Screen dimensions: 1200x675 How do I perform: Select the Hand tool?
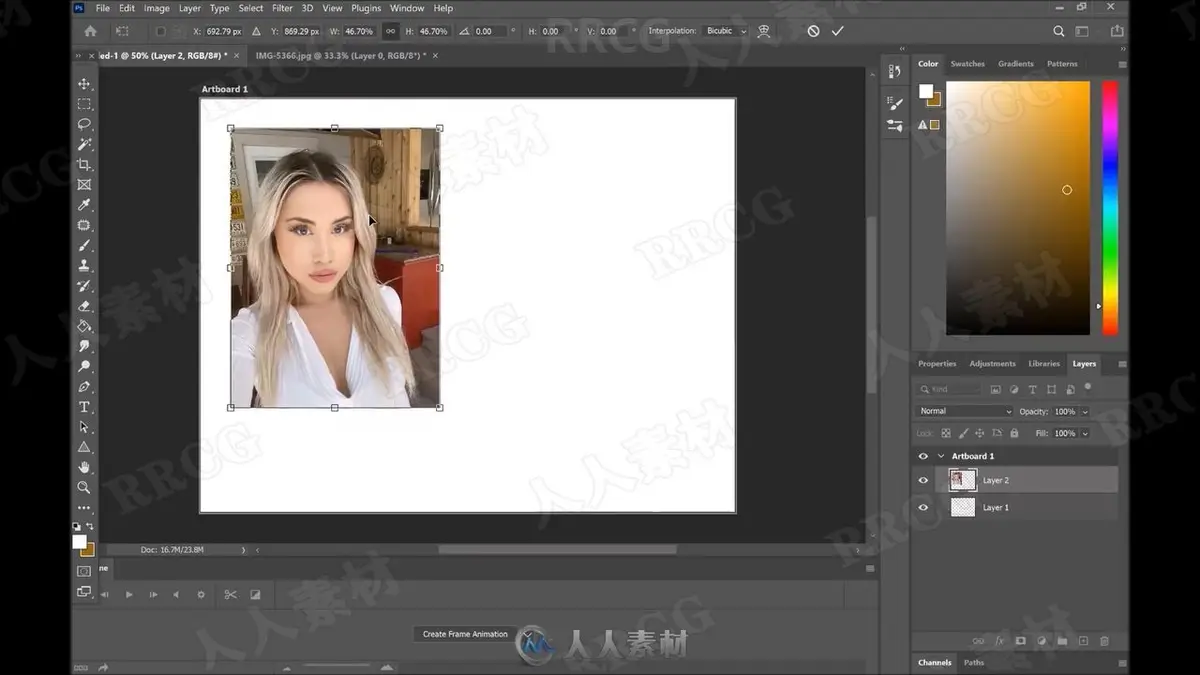pos(84,467)
